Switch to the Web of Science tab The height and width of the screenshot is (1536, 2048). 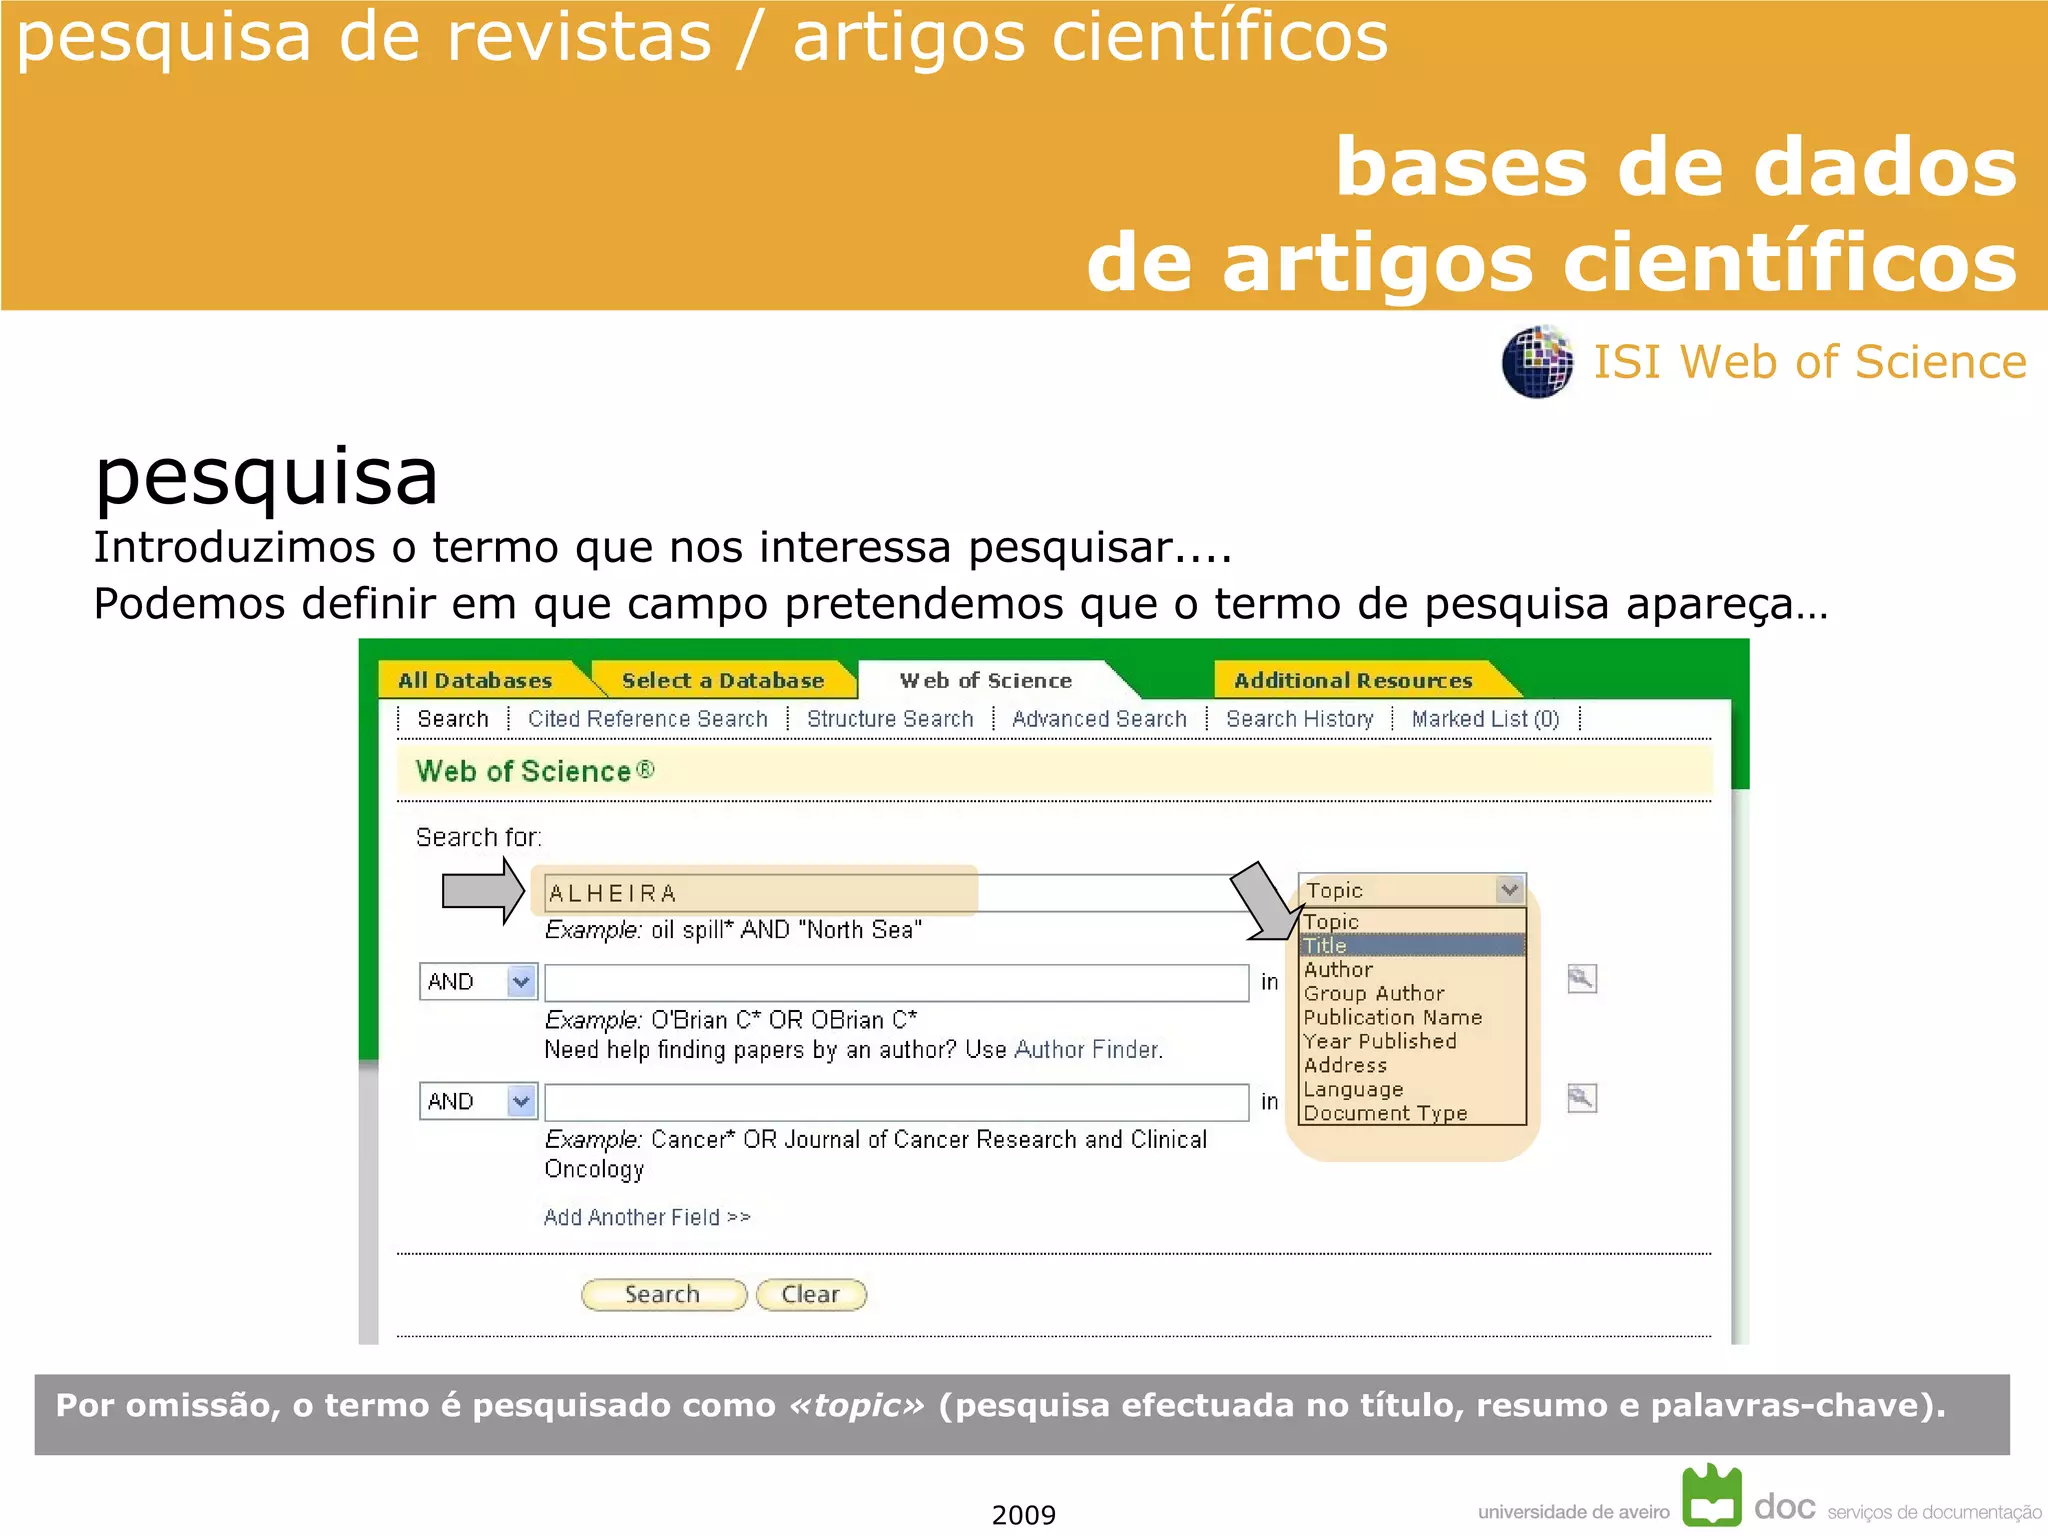point(986,680)
